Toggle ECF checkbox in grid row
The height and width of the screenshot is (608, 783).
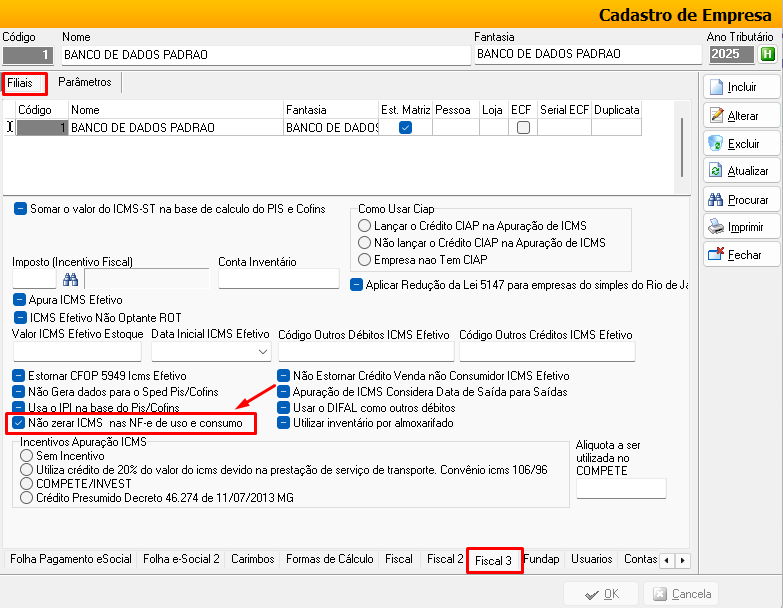523,128
